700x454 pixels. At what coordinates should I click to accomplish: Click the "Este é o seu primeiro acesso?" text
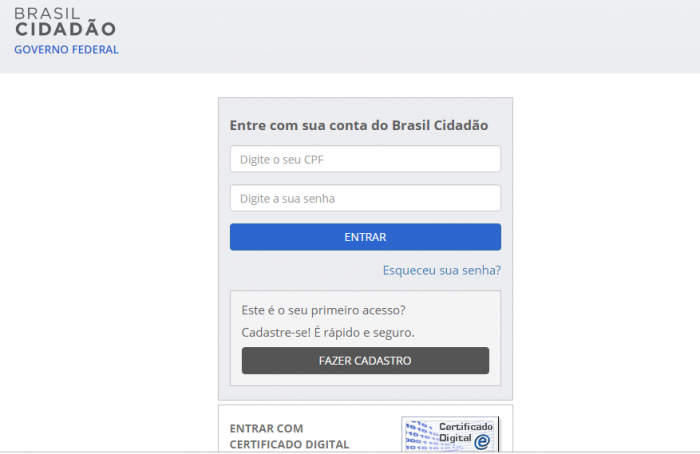pyautogui.click(x=323, y=310)
